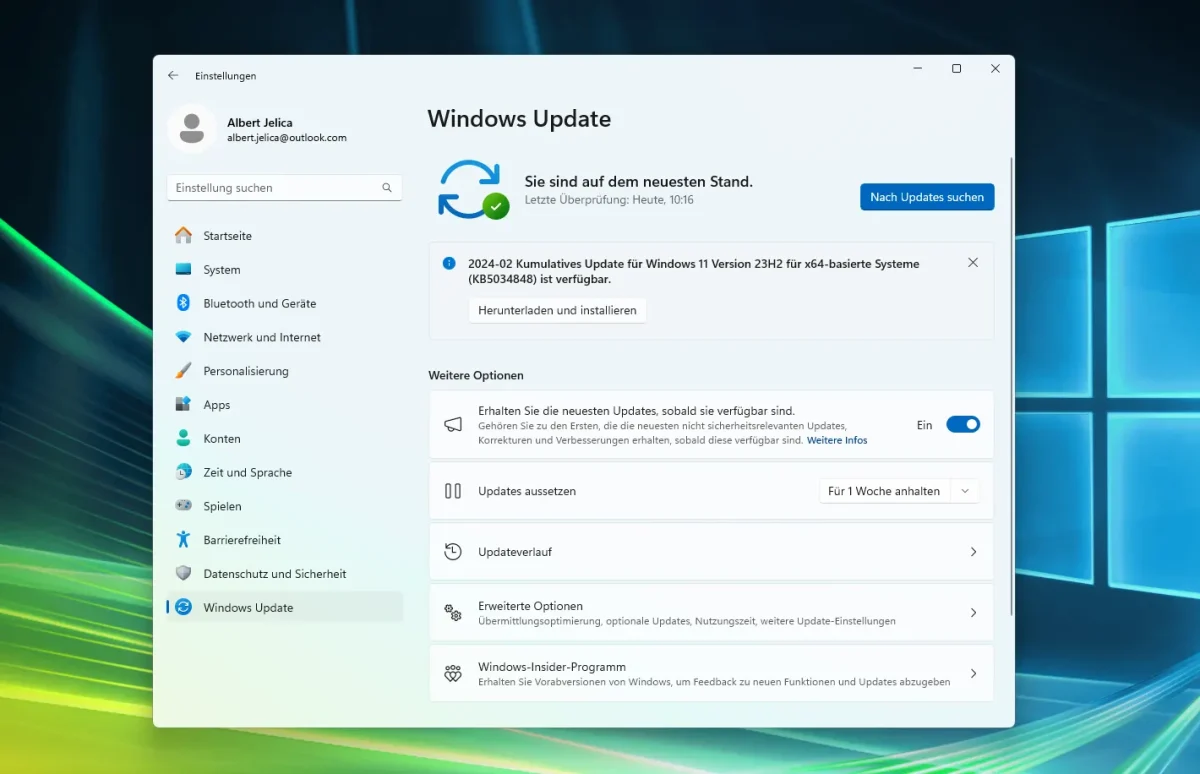1200x774 pixels.
Task: Expand Erweiterte Optionen with its chevron
Action: click(974, 613)
